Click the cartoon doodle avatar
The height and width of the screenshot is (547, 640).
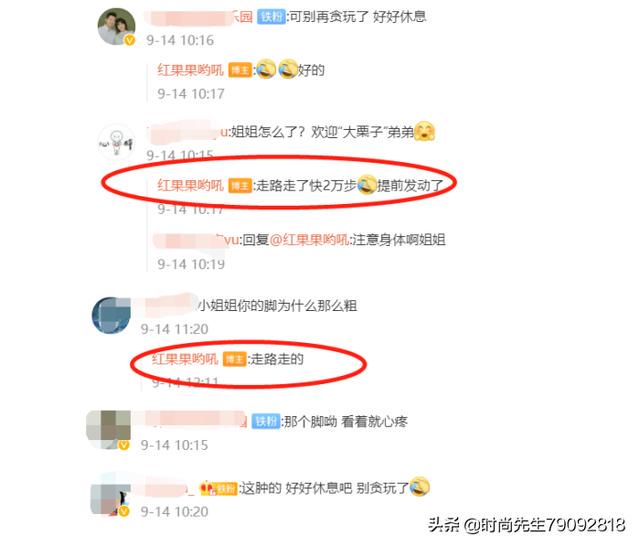116,142
